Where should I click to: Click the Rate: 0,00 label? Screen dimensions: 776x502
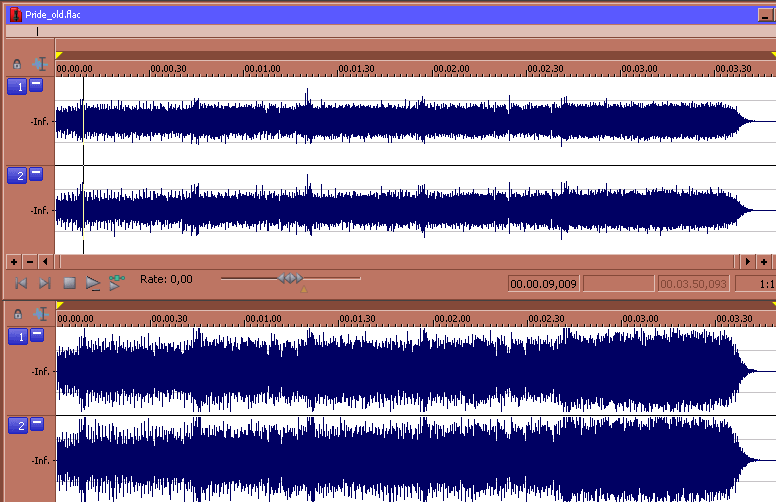click(166, 279)
